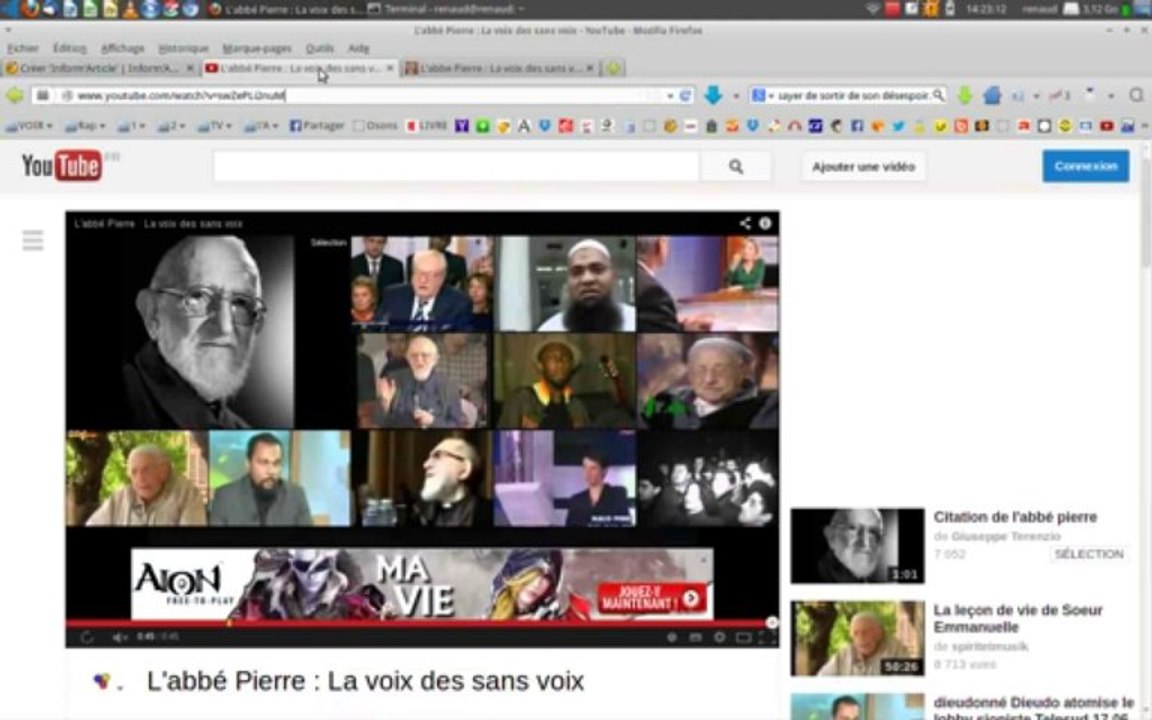Expand the VOIR bookmarks folder
Screen dimensions: 1152x720
click(x=29, y=126)
